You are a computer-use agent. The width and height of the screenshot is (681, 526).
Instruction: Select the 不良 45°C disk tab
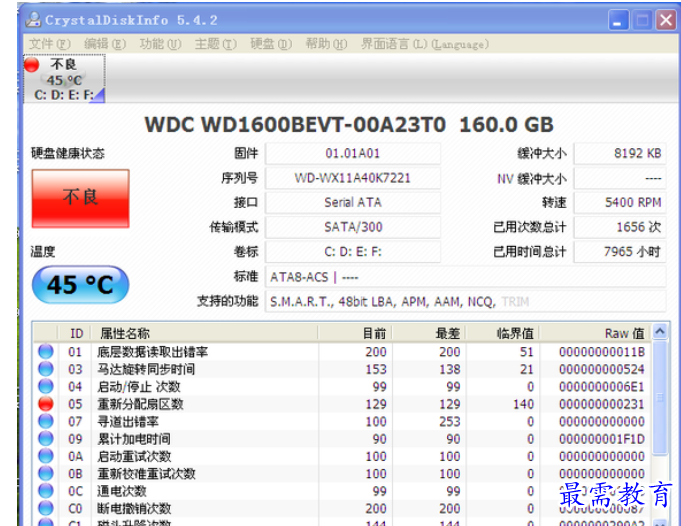click(x=64, y=79)
